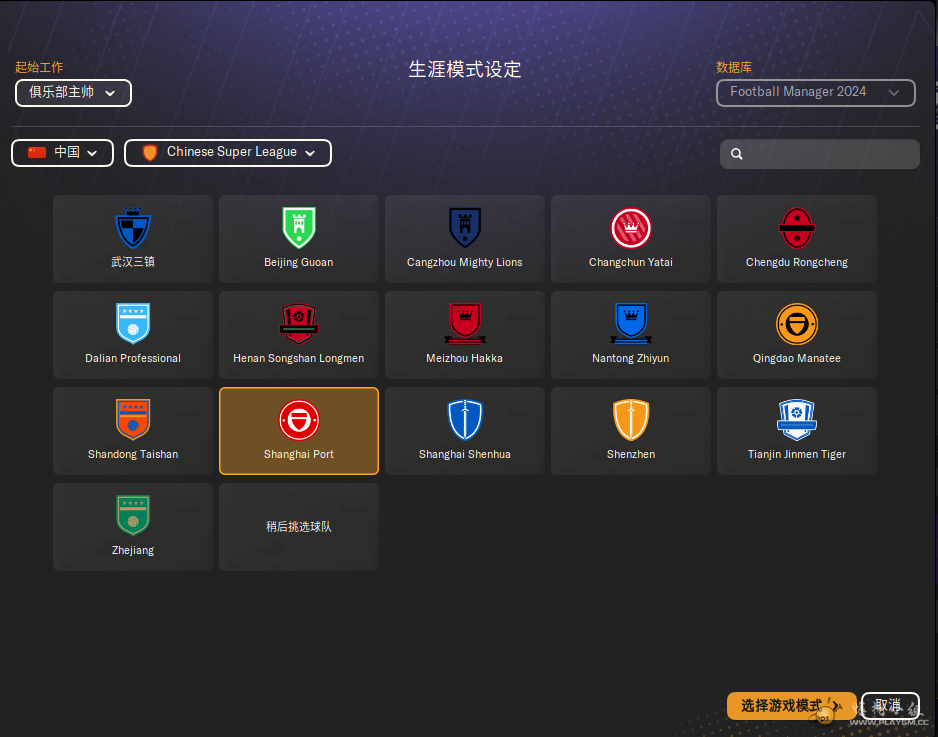Select the Shandong Taishan team name
Image resolution: width=938 pixels, height=737 pixels.
tap(133, 454)
